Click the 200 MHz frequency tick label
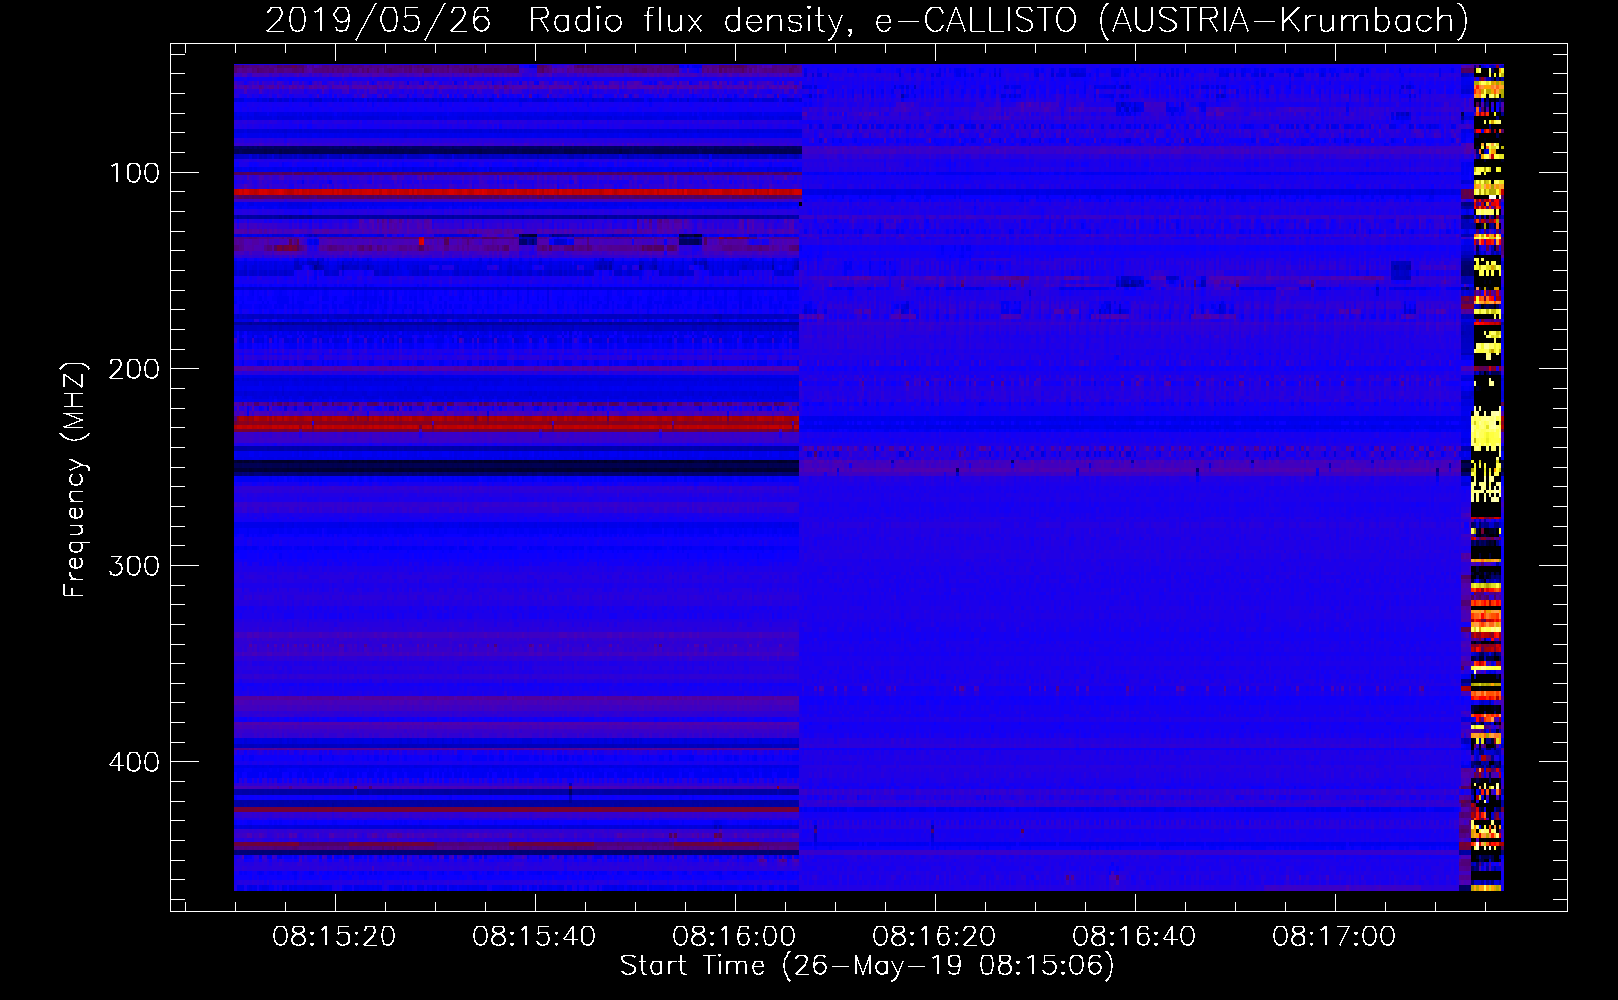The image size is (1618, 1000). coord(135,369)
